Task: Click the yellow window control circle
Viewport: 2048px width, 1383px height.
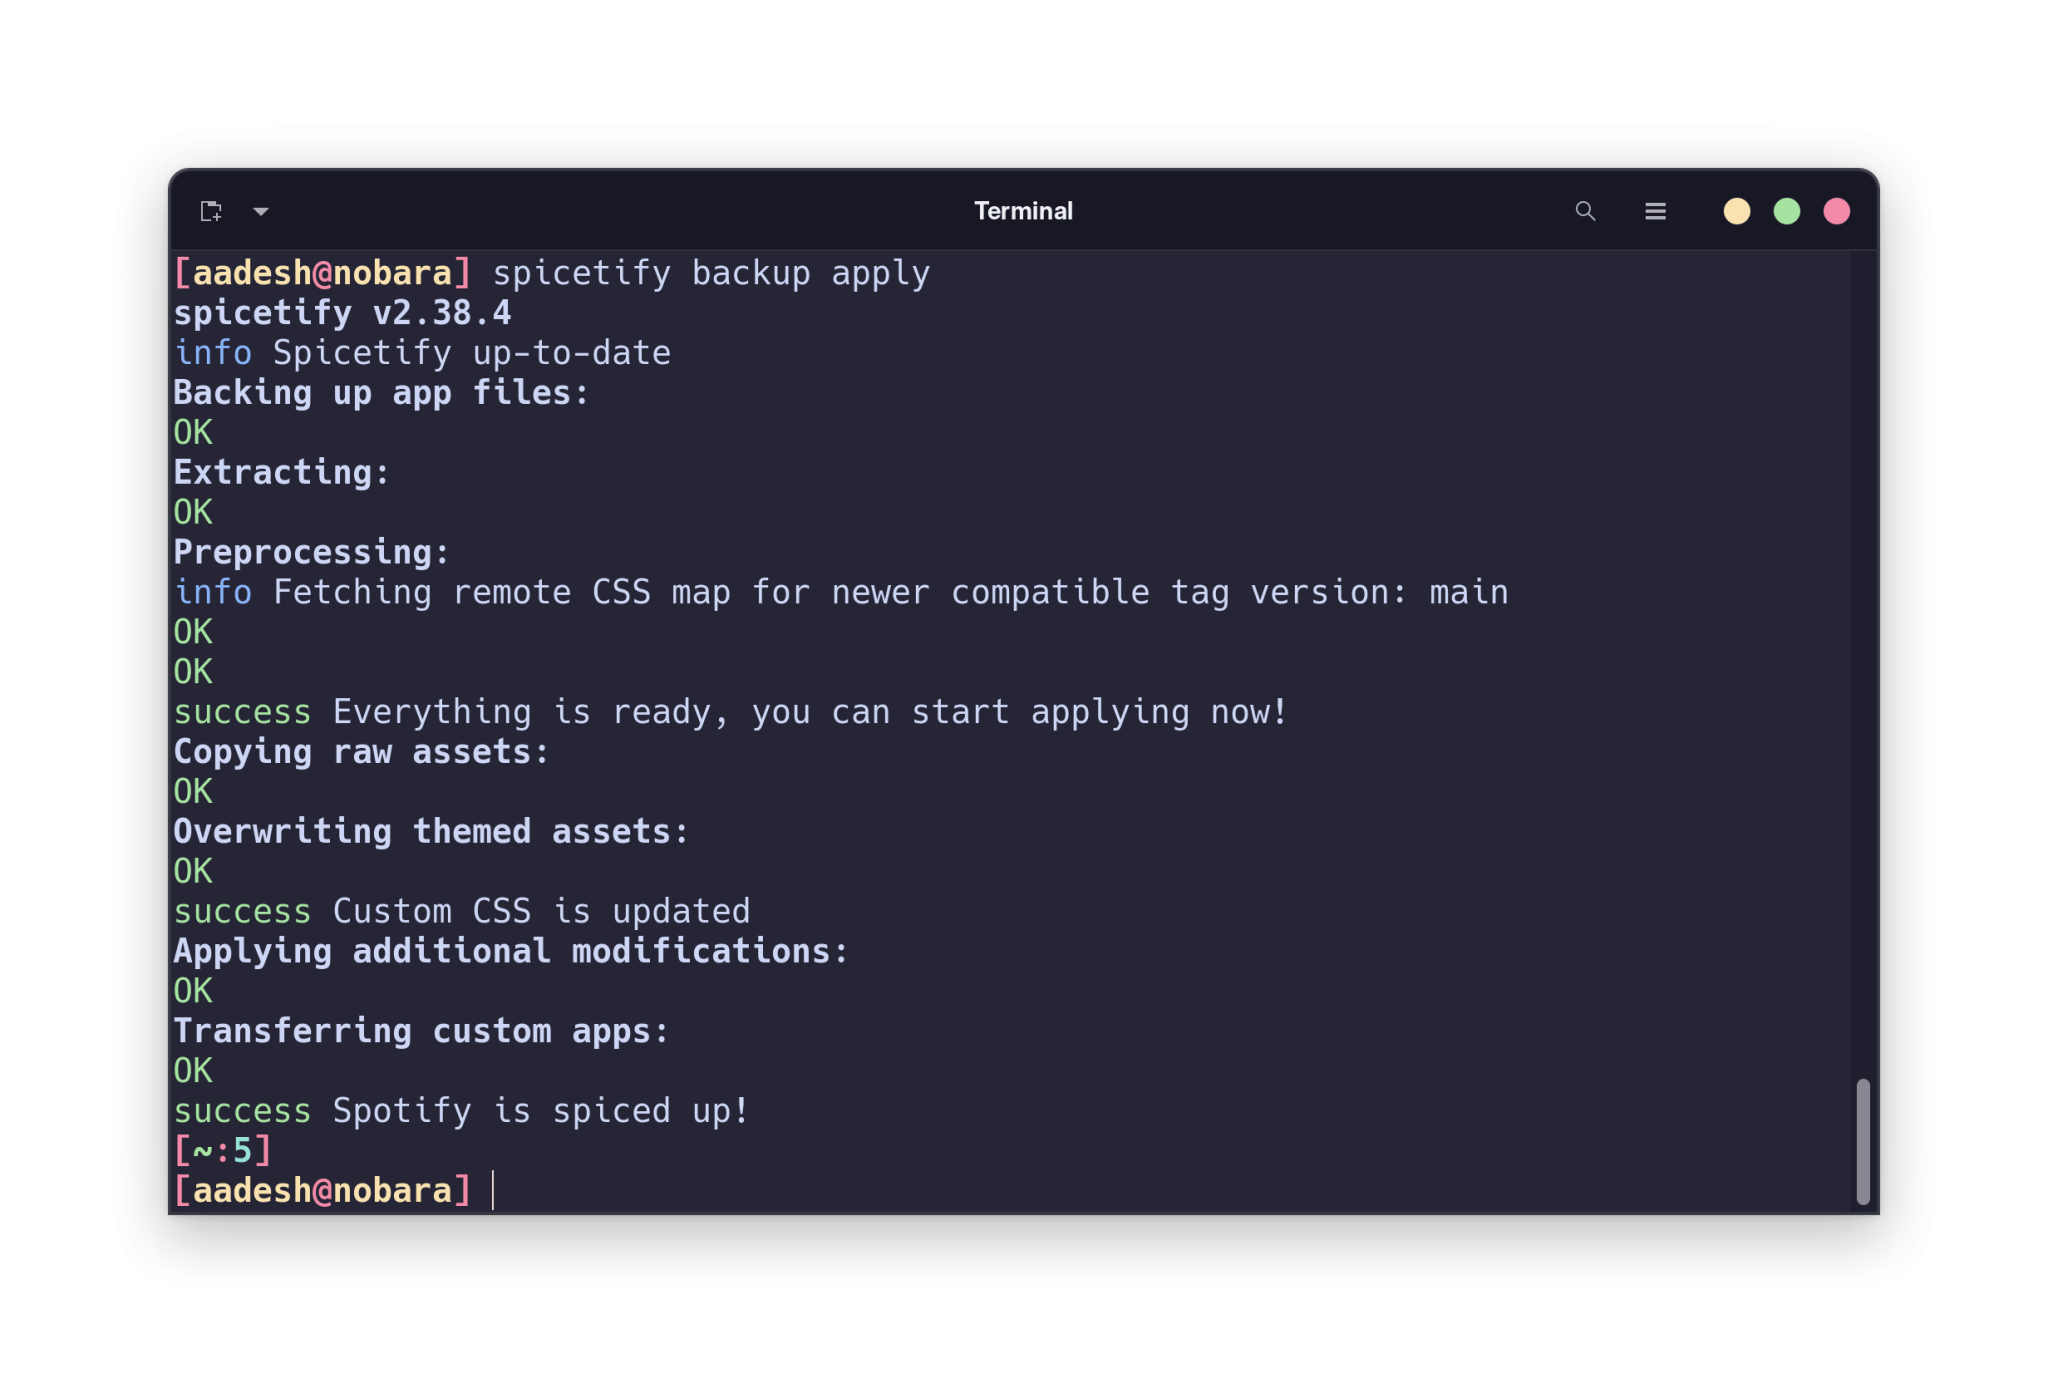Action: (1737, 211)
